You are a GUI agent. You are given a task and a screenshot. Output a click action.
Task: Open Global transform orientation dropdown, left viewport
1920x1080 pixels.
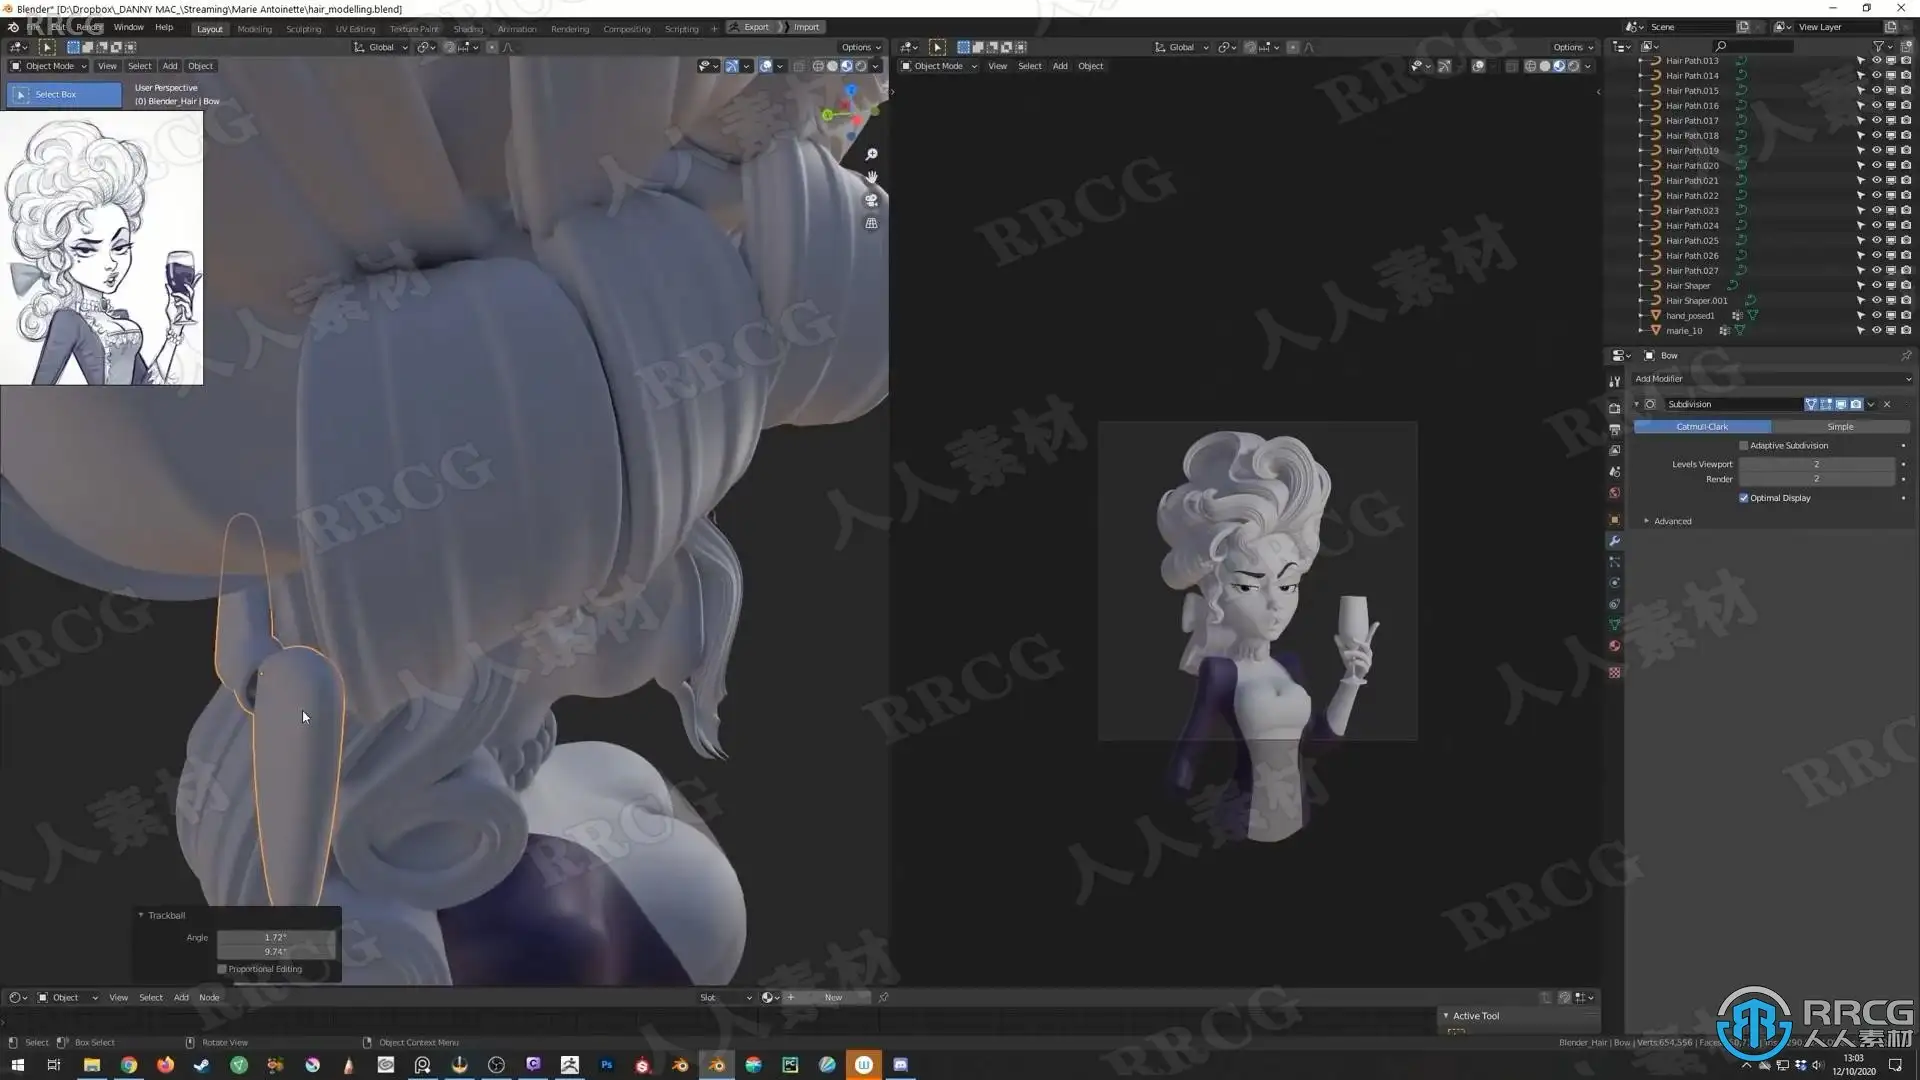click(381, 47)
